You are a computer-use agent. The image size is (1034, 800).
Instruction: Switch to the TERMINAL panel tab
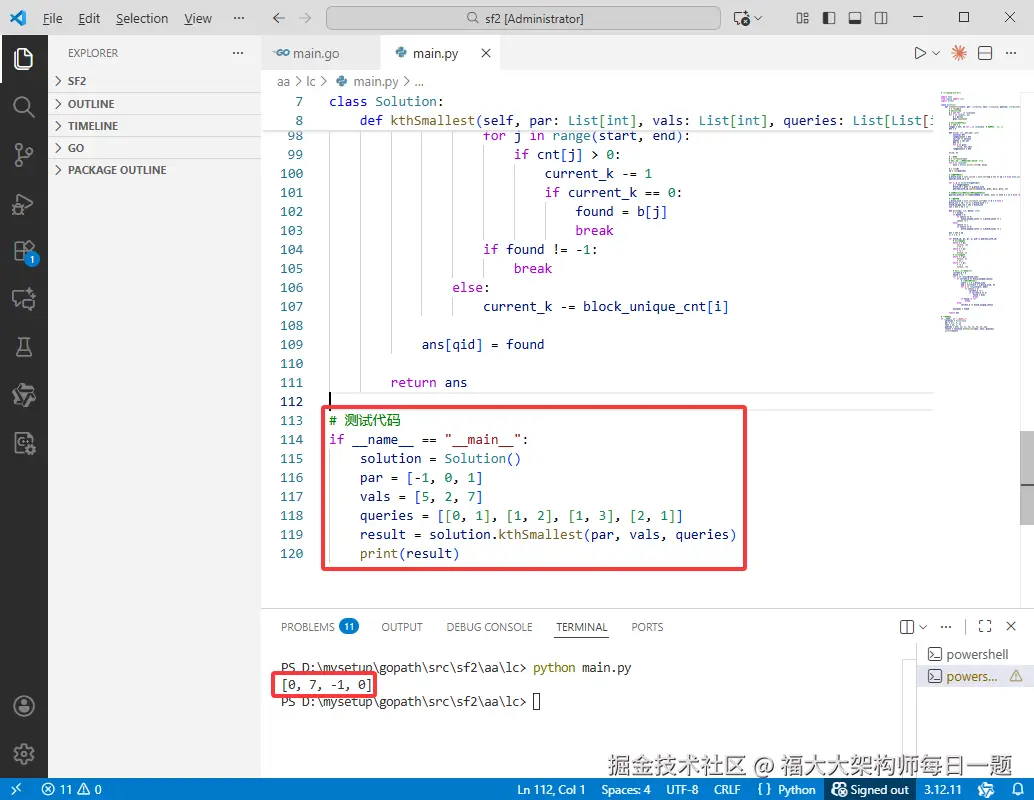point(582,627)
